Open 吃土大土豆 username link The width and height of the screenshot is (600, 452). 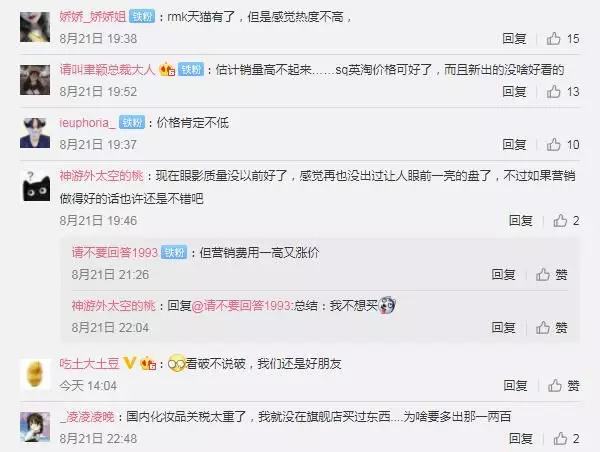pos(89,363)
